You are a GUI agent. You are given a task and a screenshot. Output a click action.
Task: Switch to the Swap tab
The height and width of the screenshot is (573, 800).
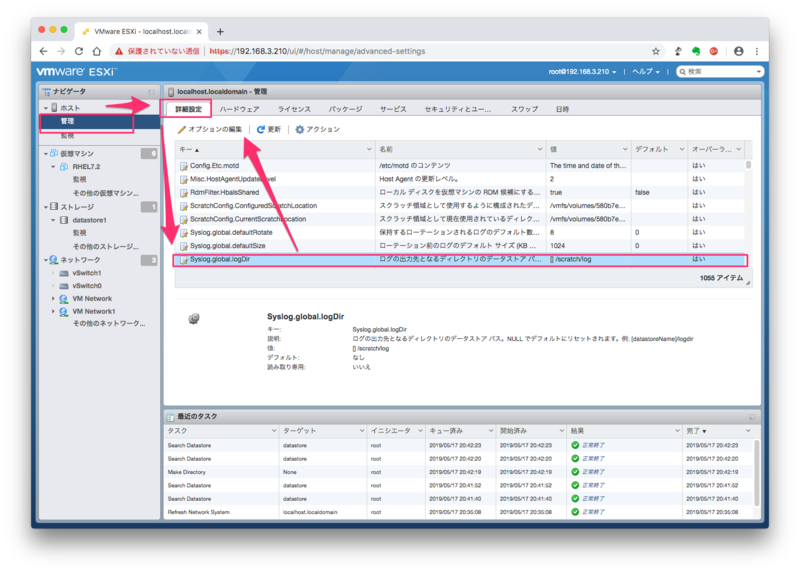point(524,109)
